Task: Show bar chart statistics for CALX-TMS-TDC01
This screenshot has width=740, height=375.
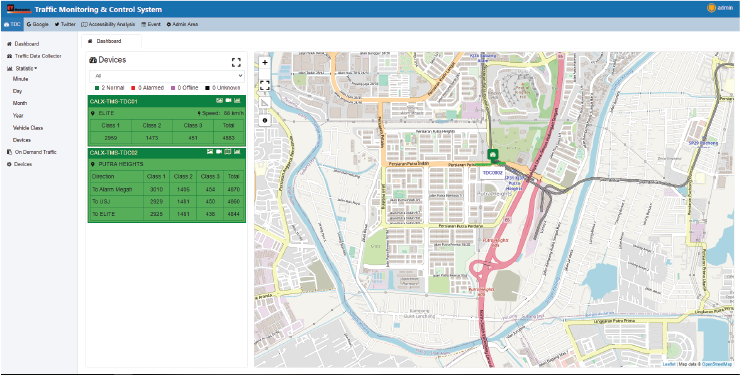Action: click(237, 100)
